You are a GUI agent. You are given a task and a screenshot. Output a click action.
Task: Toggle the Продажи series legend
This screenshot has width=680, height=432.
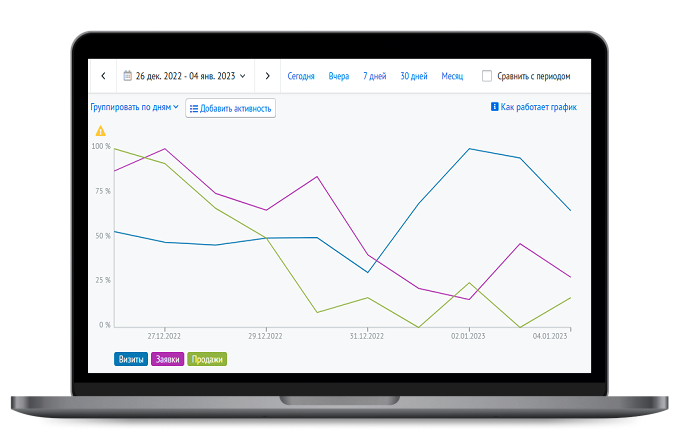(x=207, y=359)
